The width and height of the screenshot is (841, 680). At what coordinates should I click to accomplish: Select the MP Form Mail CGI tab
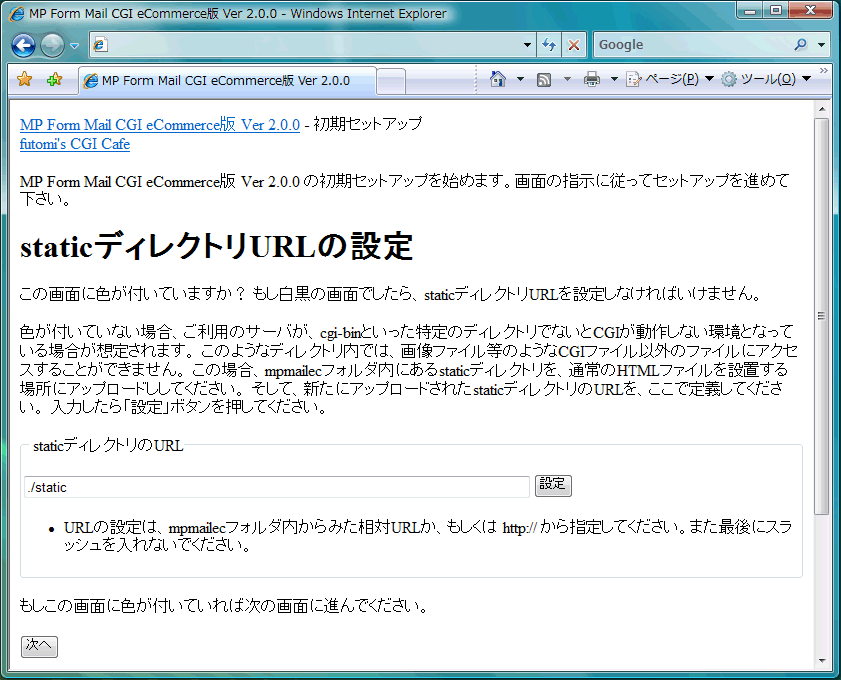pyautogui.click(x=227, y=80)
